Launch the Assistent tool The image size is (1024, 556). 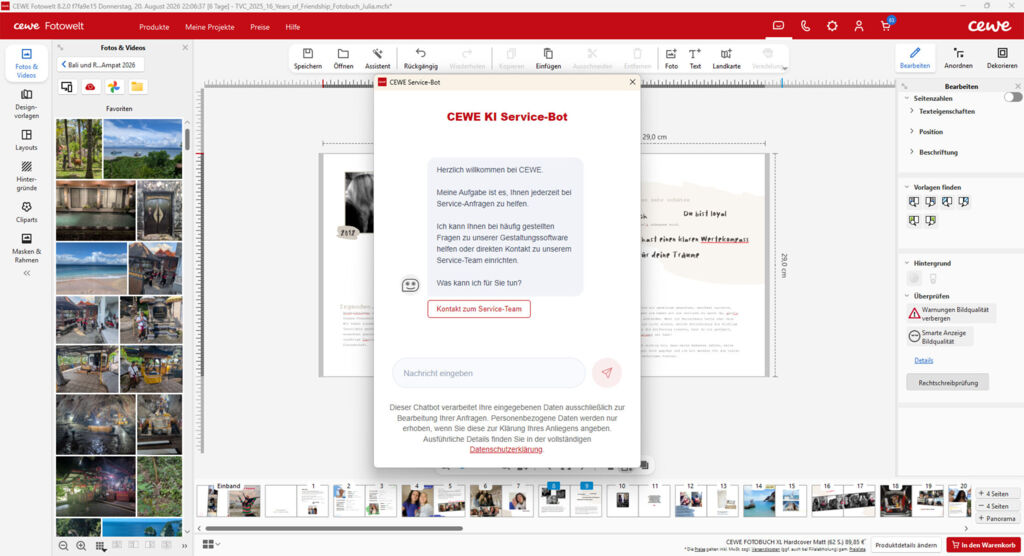377,58
